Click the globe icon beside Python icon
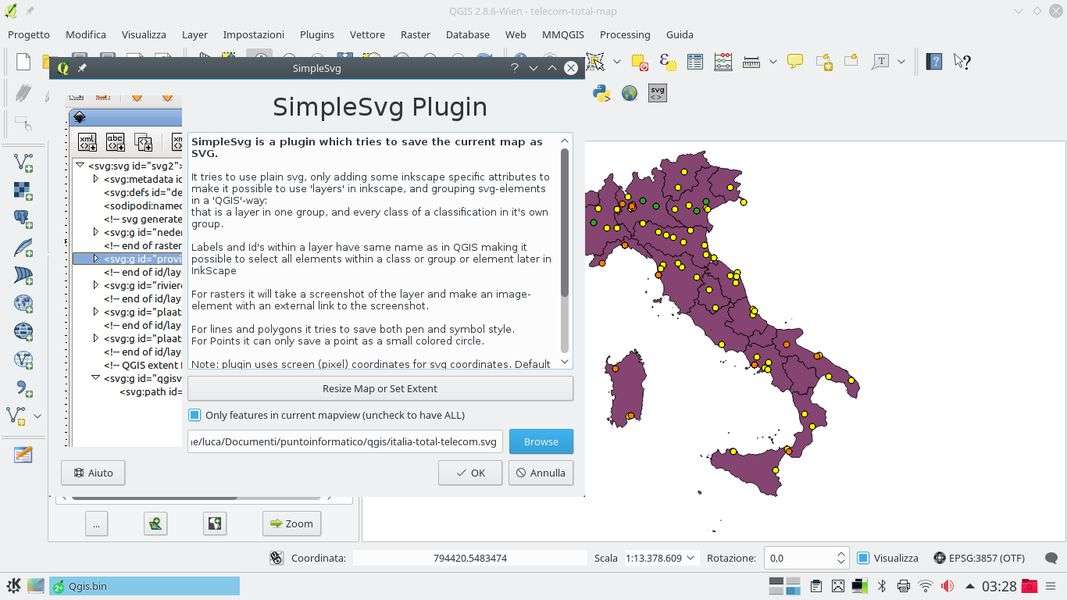Screen dimensions: 1067x600 click(629, 93)
